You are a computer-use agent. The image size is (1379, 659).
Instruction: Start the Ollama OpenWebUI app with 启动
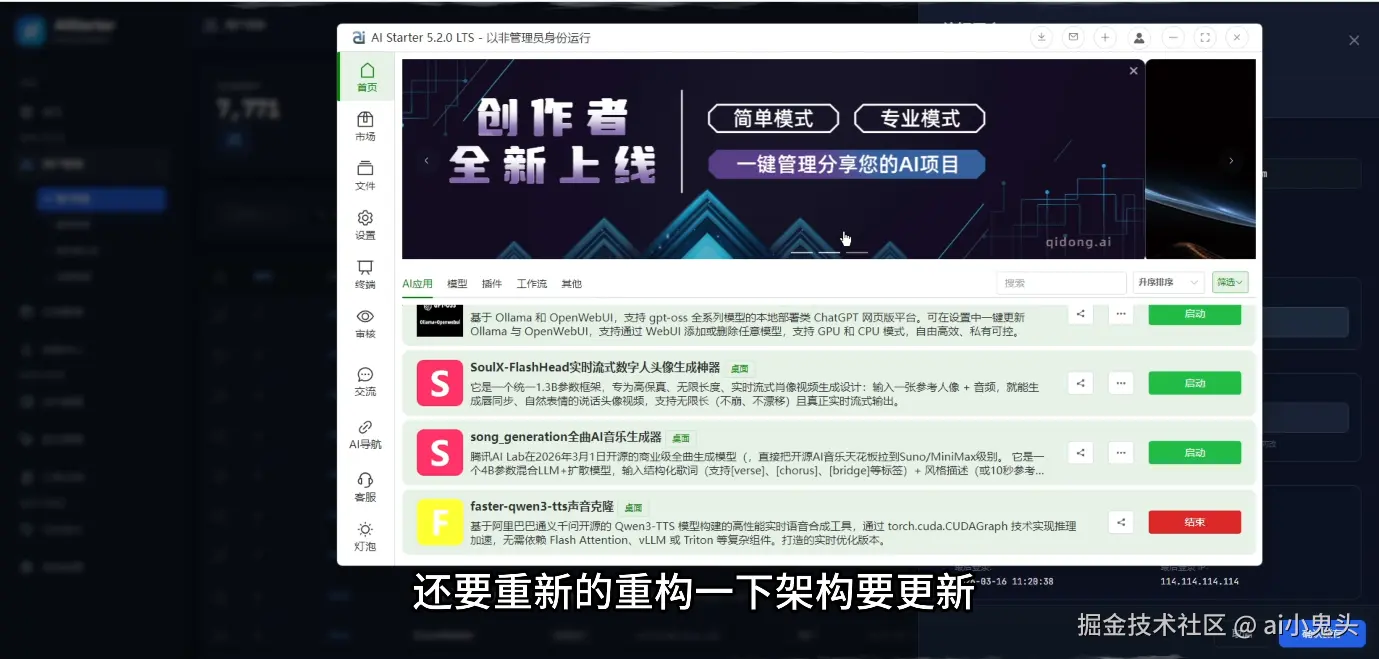[1194, 314]
